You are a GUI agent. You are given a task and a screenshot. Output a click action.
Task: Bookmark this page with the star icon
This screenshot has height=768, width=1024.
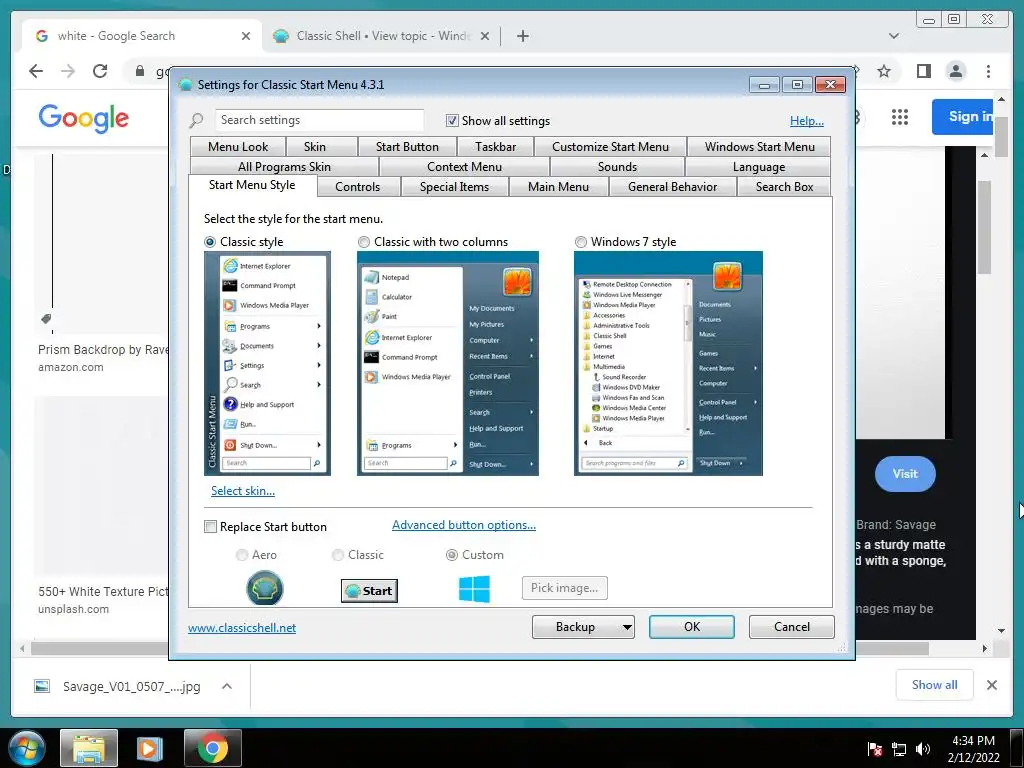(x=884, y=71)
